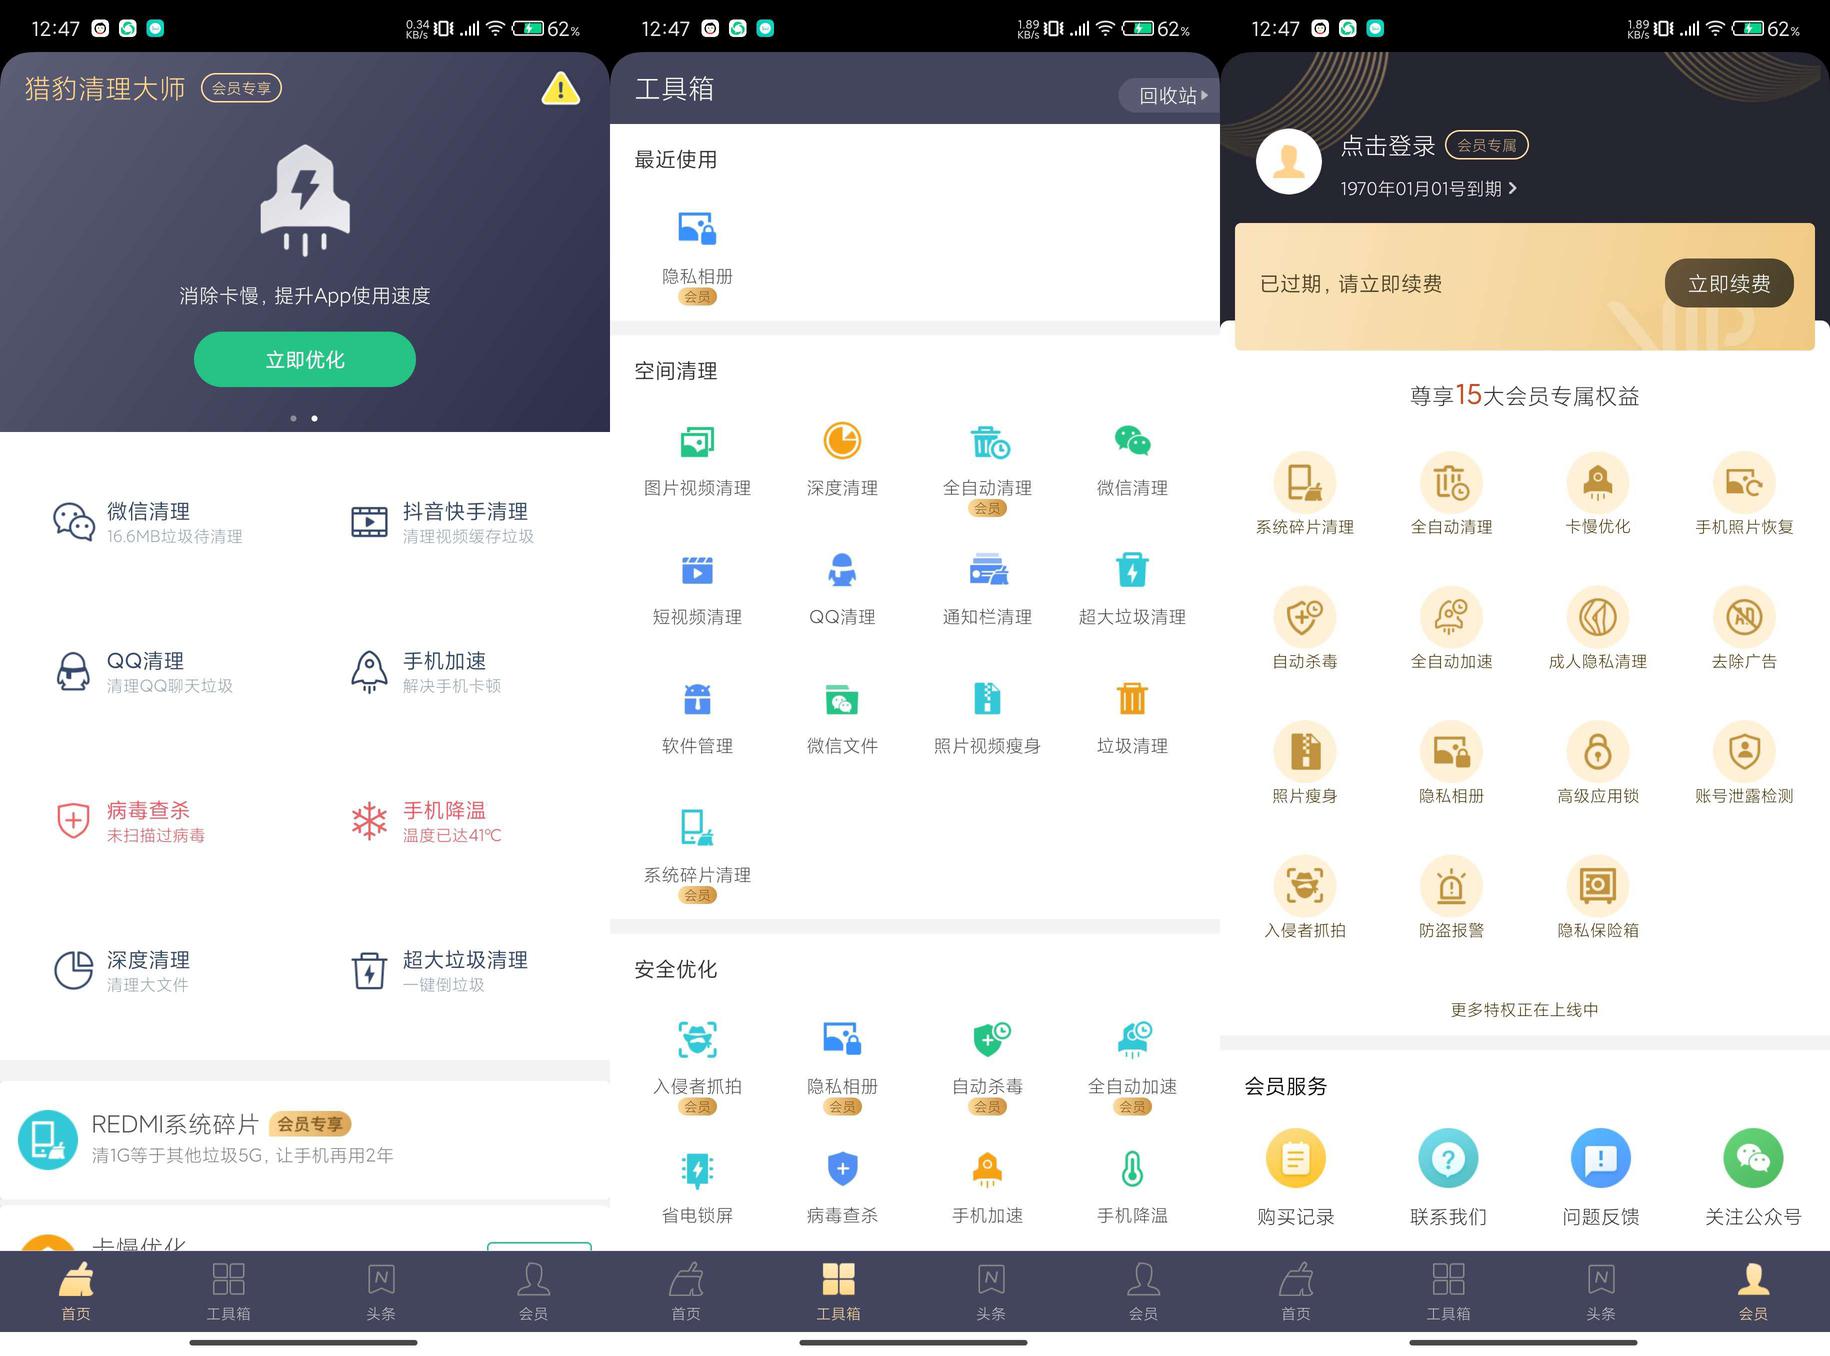Open the REDMI系统碎片 member card
Image resolution: width=1830 pixels, height=1356 pixels.
click(304, 1139)
